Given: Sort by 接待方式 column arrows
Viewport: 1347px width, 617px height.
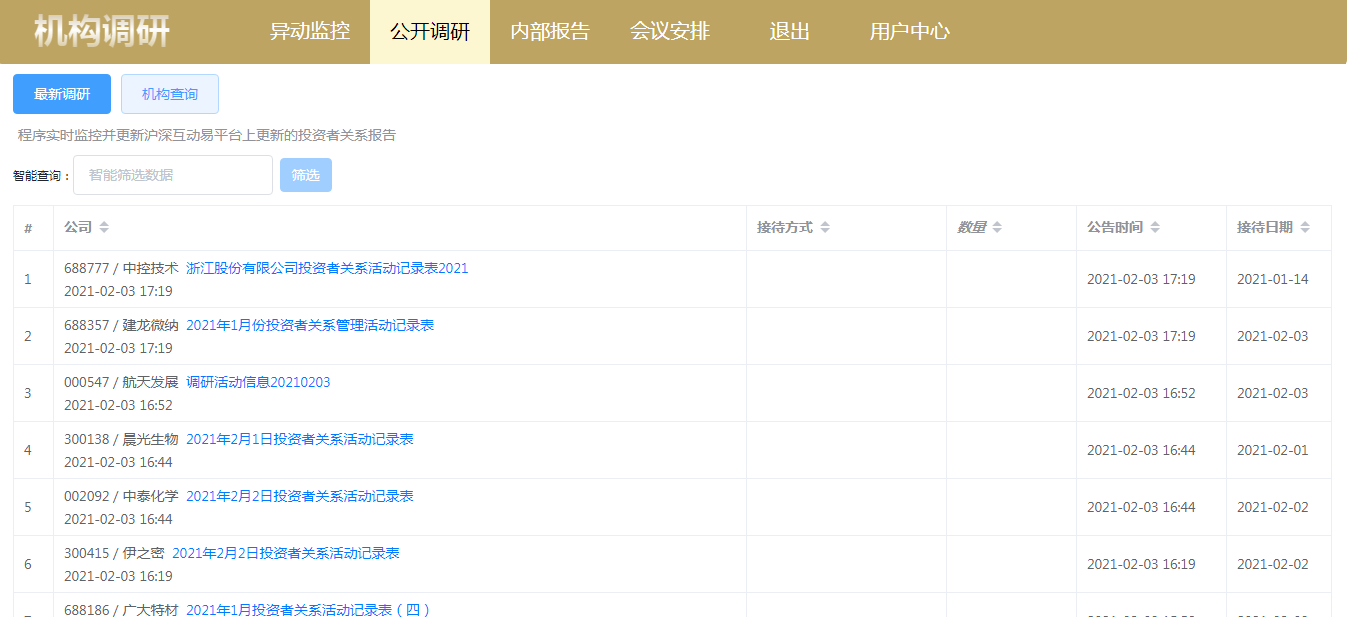Looking at the screenshot, I should [x=825, y=228].
